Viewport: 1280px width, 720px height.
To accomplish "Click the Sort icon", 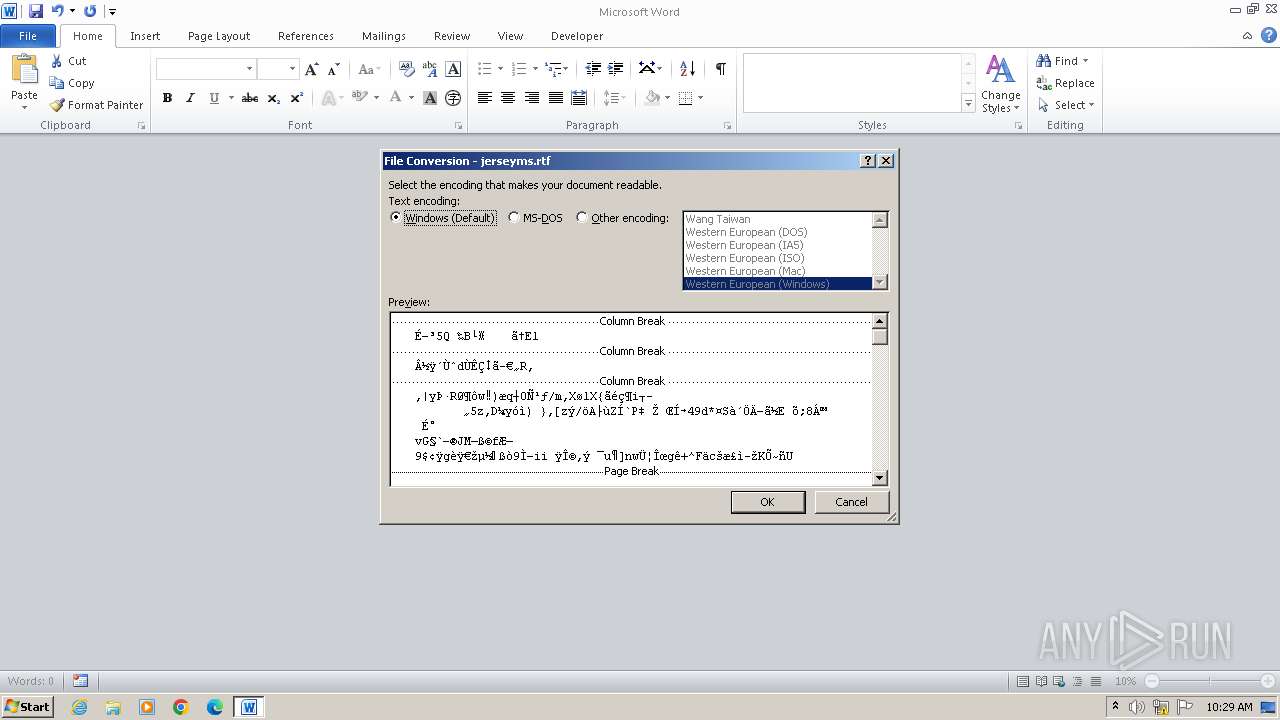I will (687, 69).
